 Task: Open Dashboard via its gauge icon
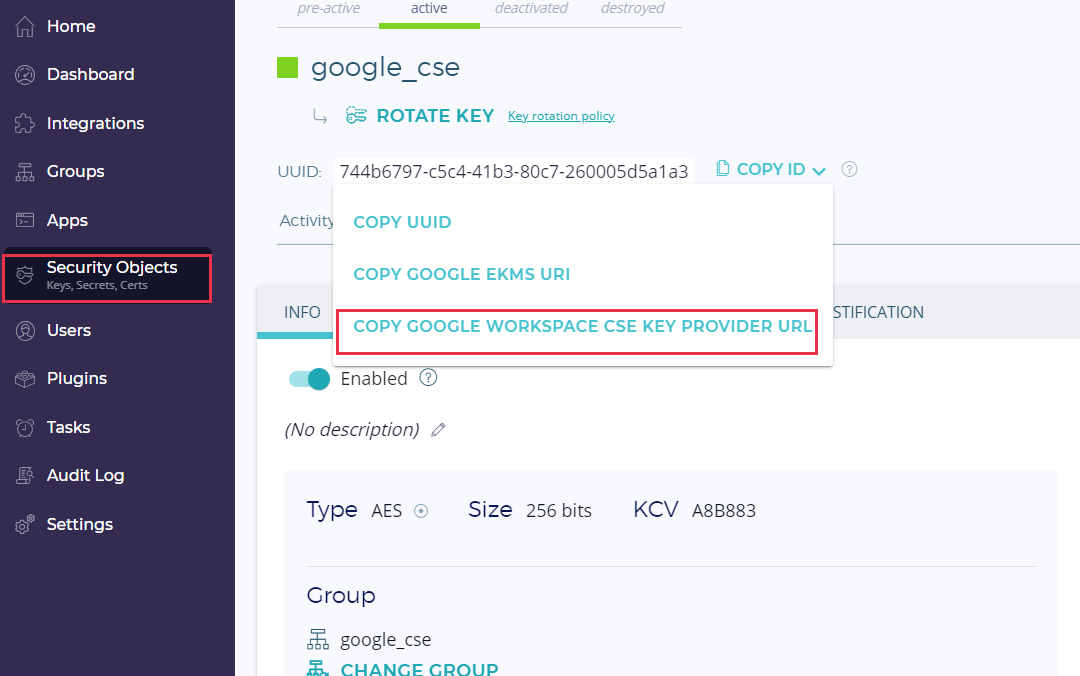pos(25,75)
